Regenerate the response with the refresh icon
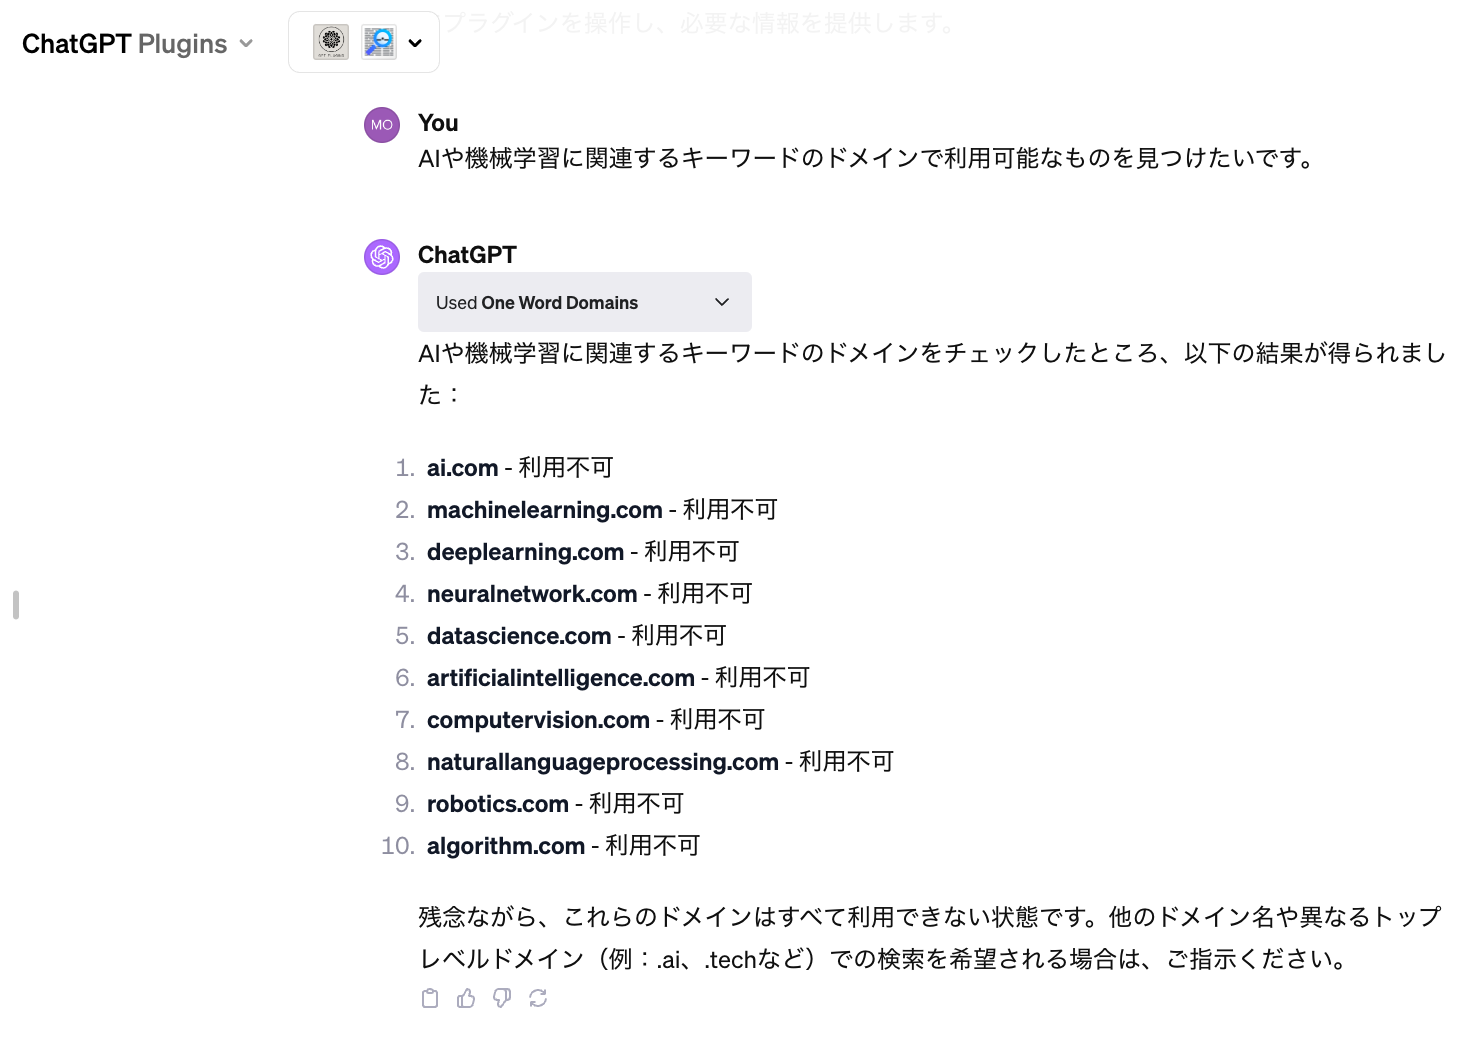 tap(538, 998)
